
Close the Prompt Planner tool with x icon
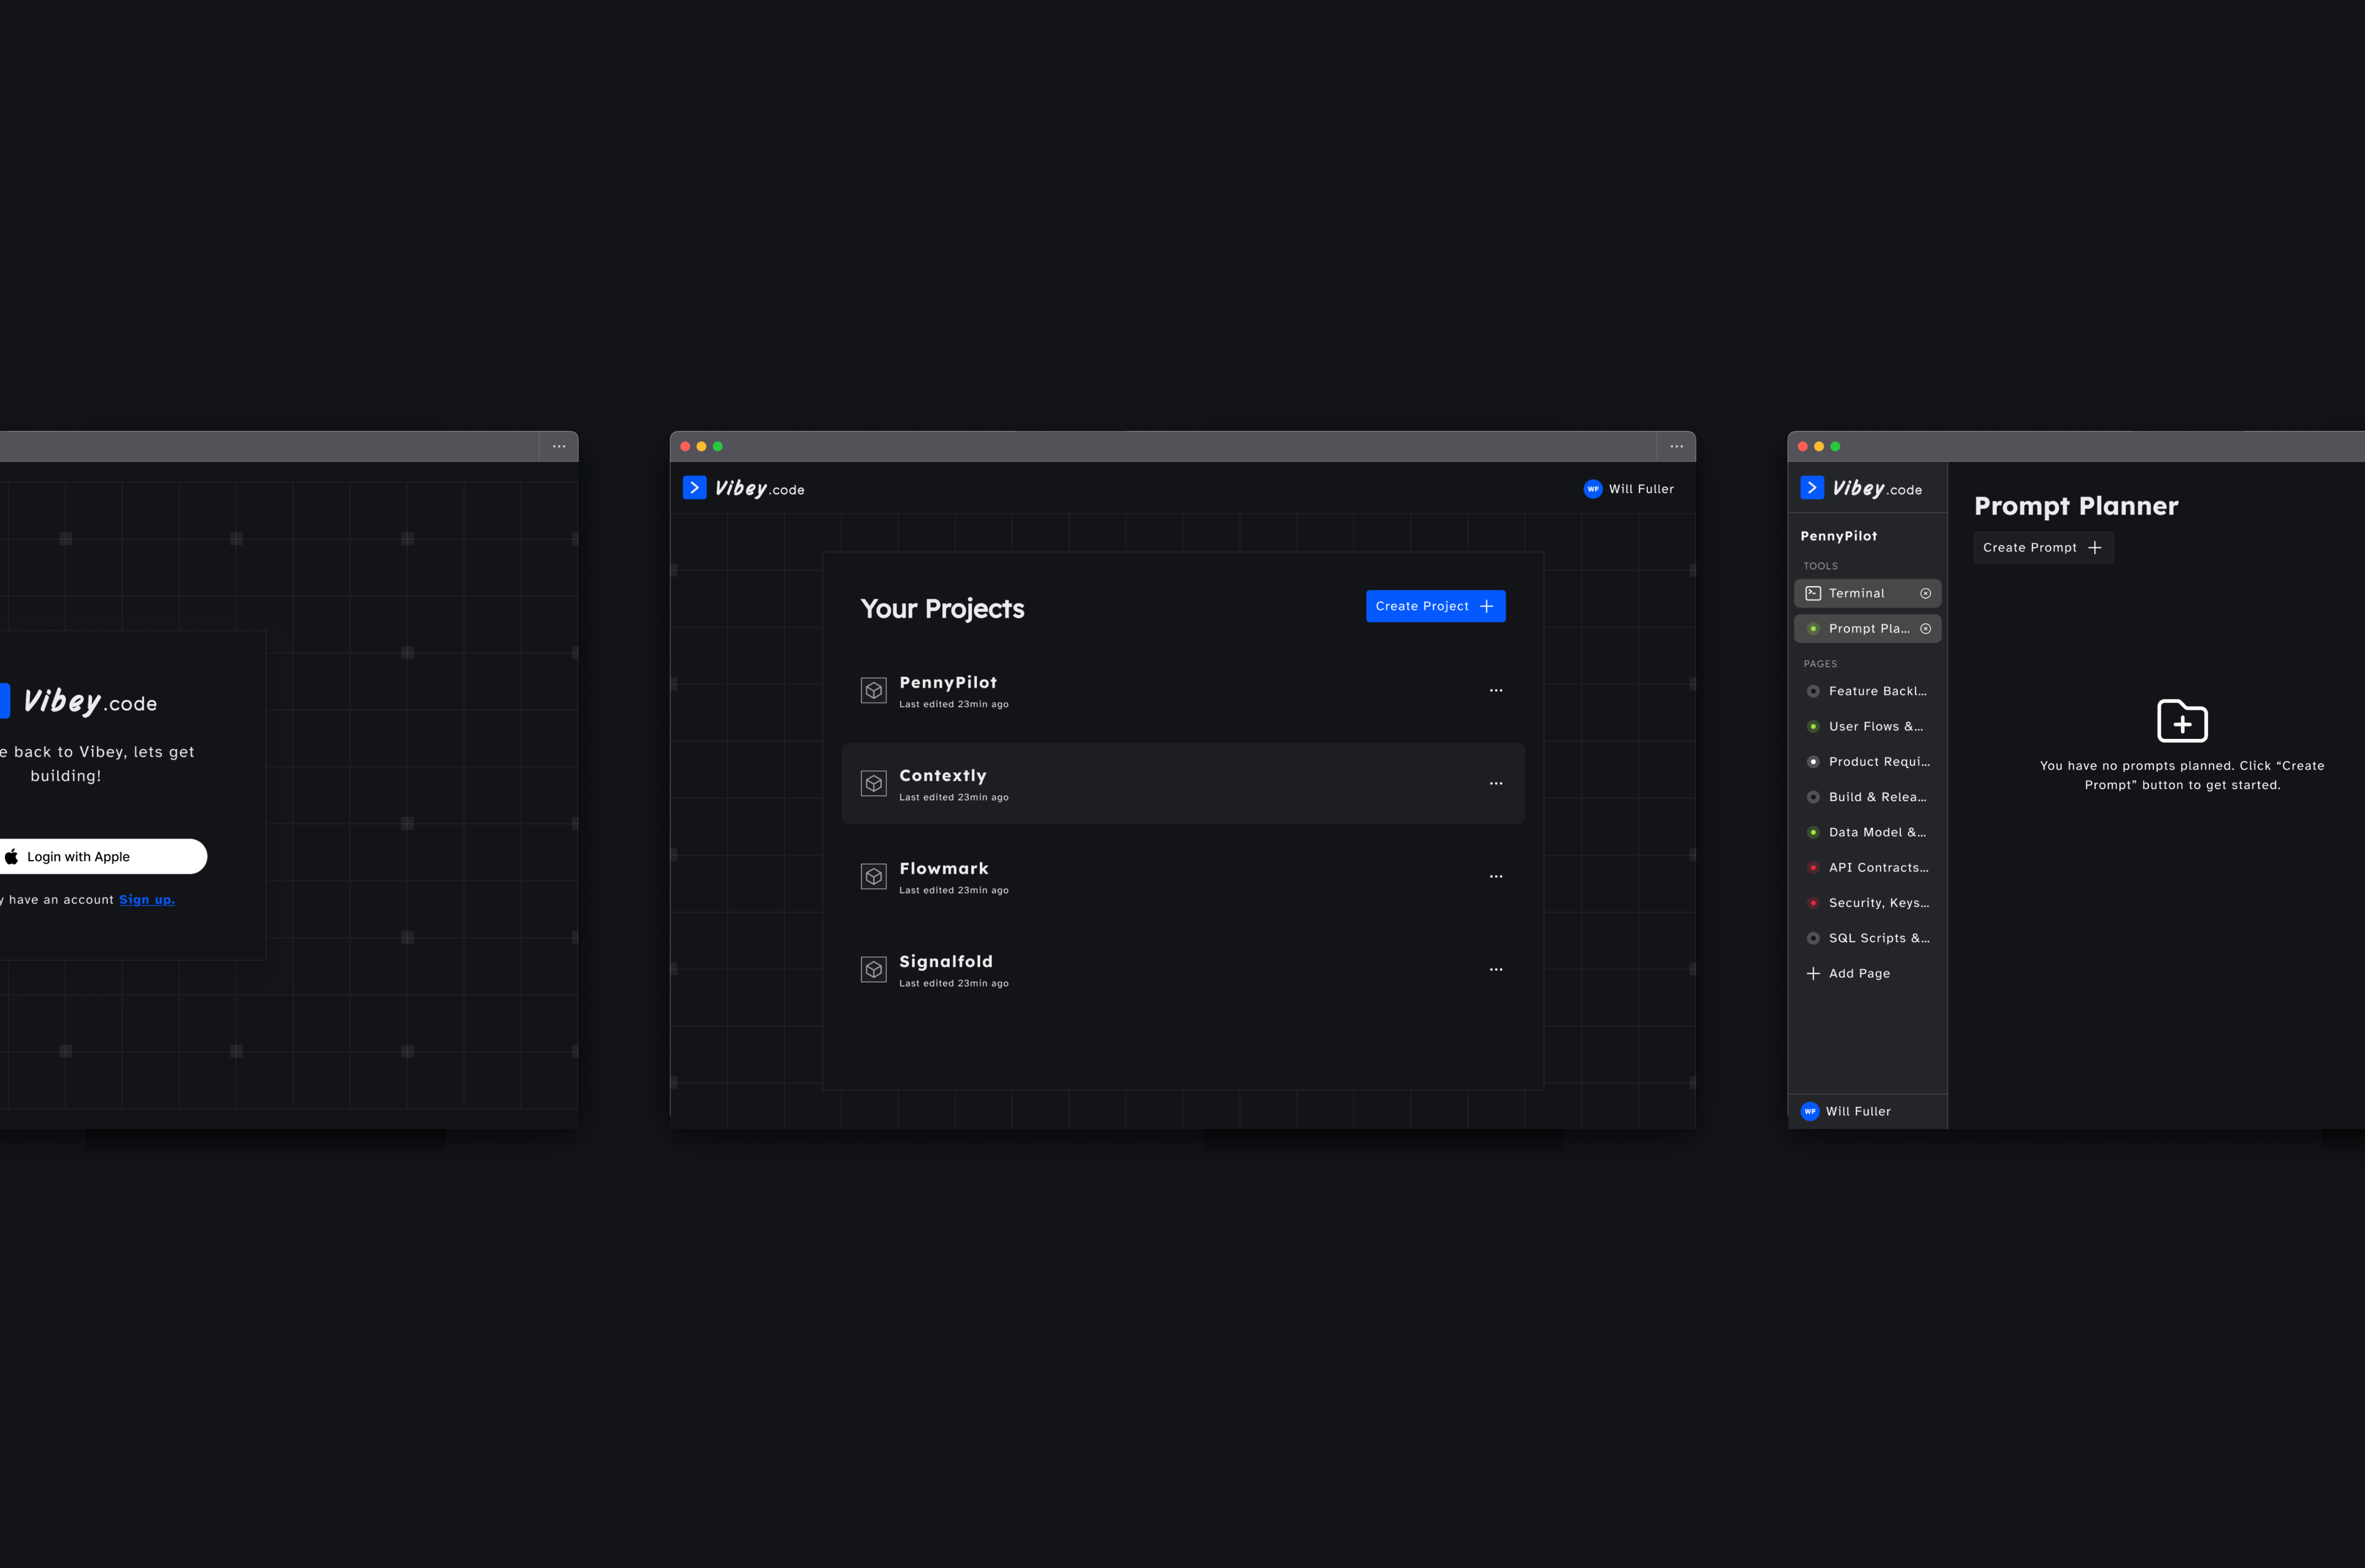[x=1925, y=629]
